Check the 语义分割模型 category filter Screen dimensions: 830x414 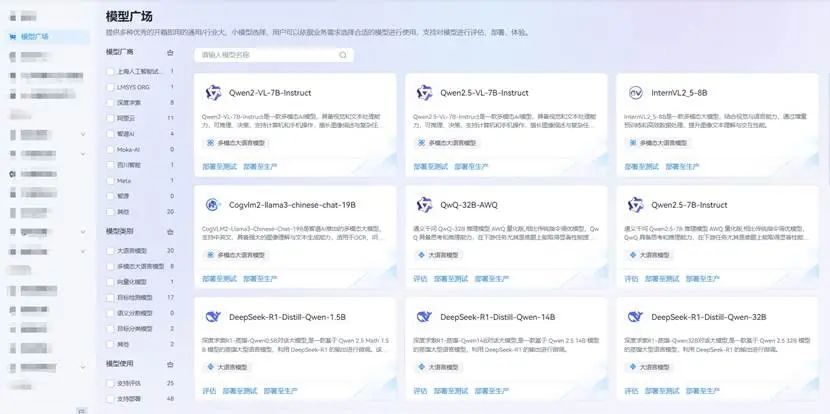[110, 313]
